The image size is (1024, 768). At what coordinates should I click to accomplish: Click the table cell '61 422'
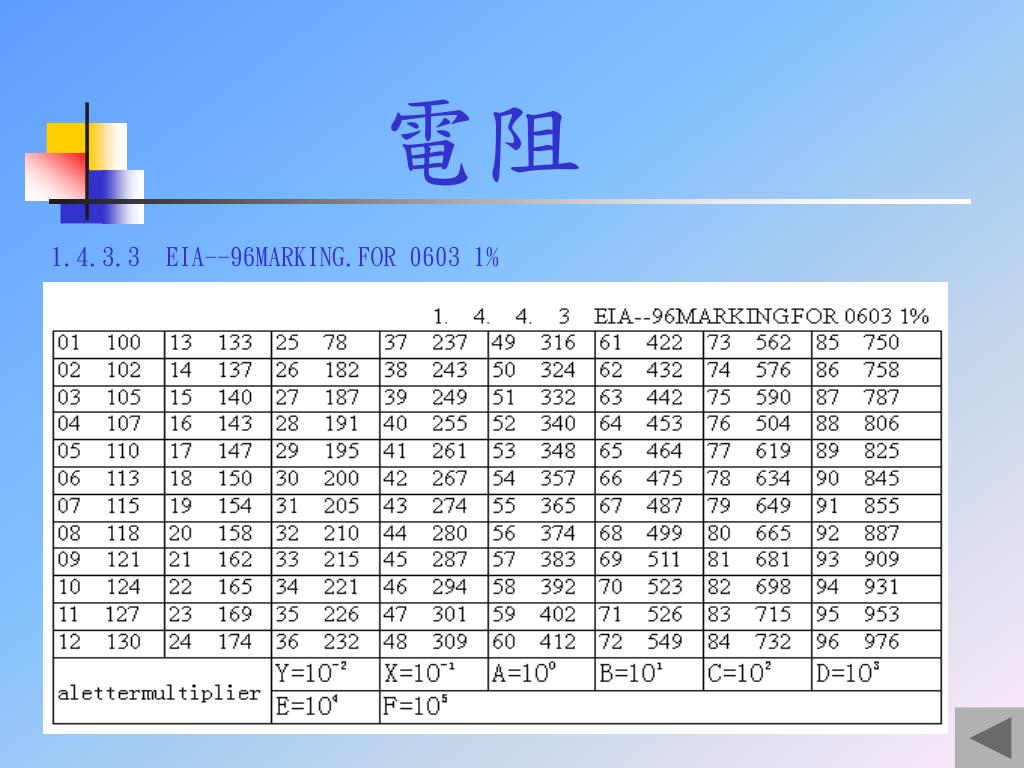tap(650, 344)
